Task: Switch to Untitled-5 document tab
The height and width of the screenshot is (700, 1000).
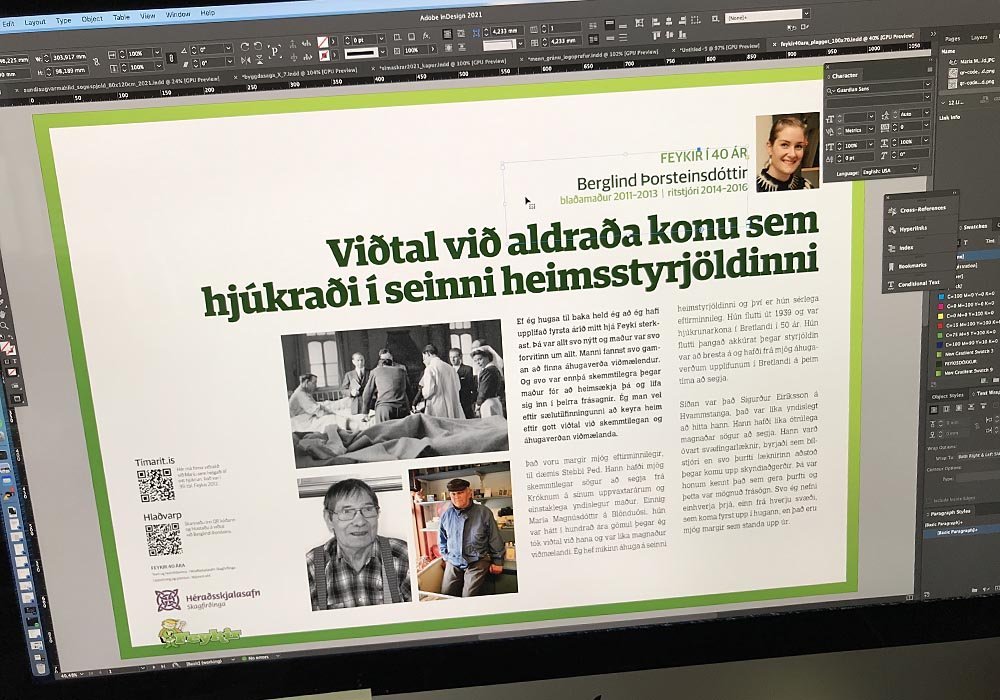Action: coord(719,48)
